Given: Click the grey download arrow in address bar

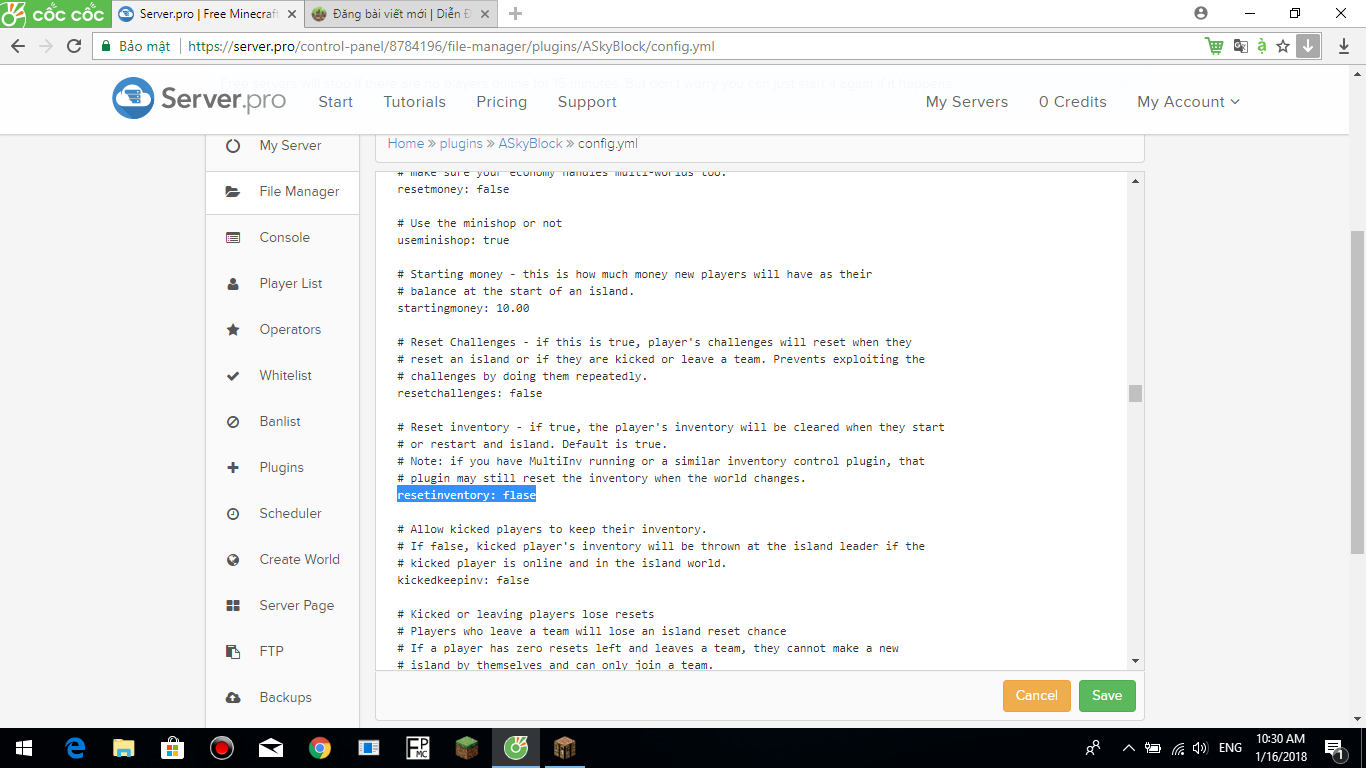Looking at the screenshot, I should [x=1308, y=46].
